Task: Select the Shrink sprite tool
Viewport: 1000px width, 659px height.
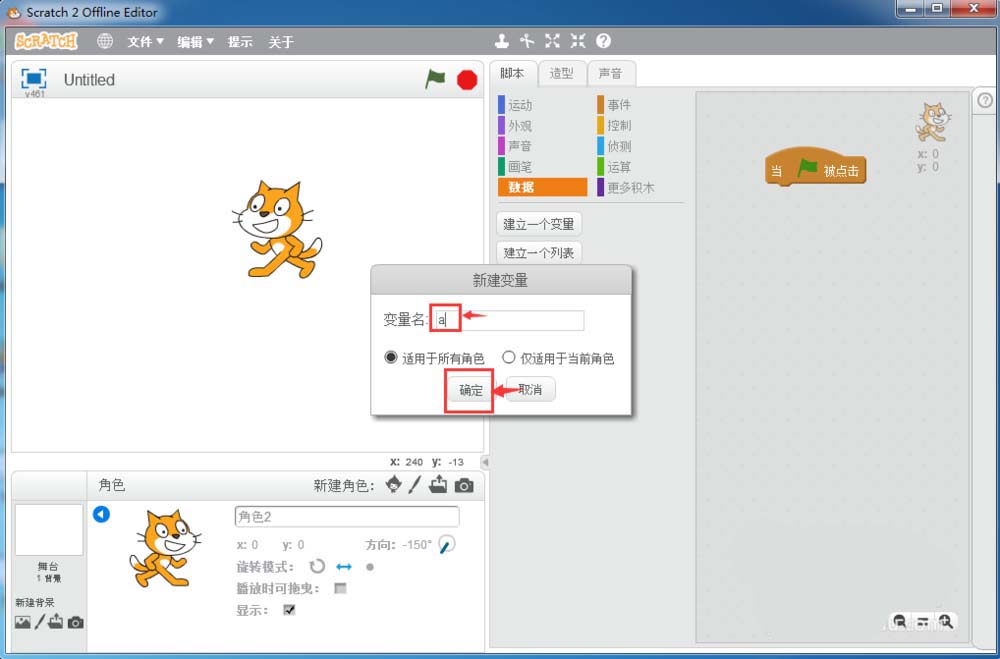Action: click(x=578, y=41)
